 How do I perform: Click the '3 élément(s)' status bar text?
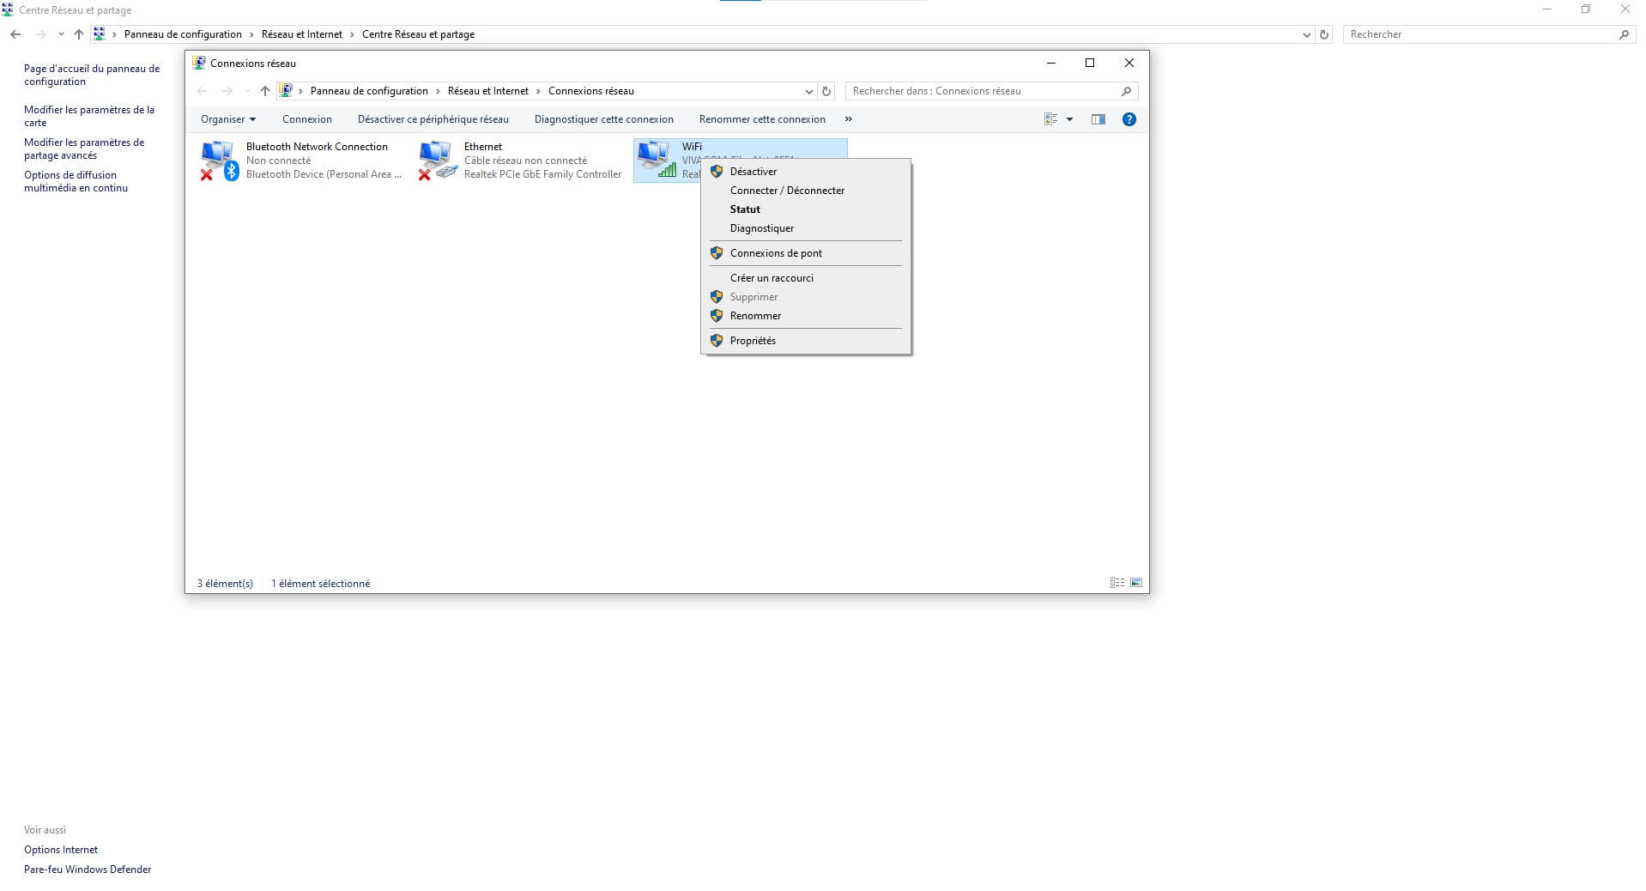click(x=225, y=584)
